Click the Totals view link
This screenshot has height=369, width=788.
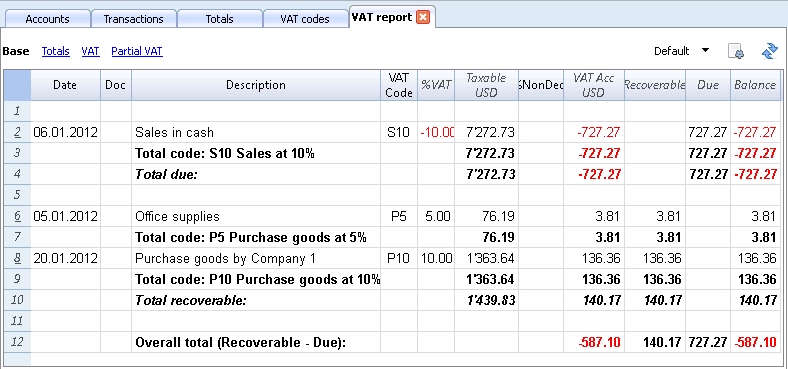(56, 51)
